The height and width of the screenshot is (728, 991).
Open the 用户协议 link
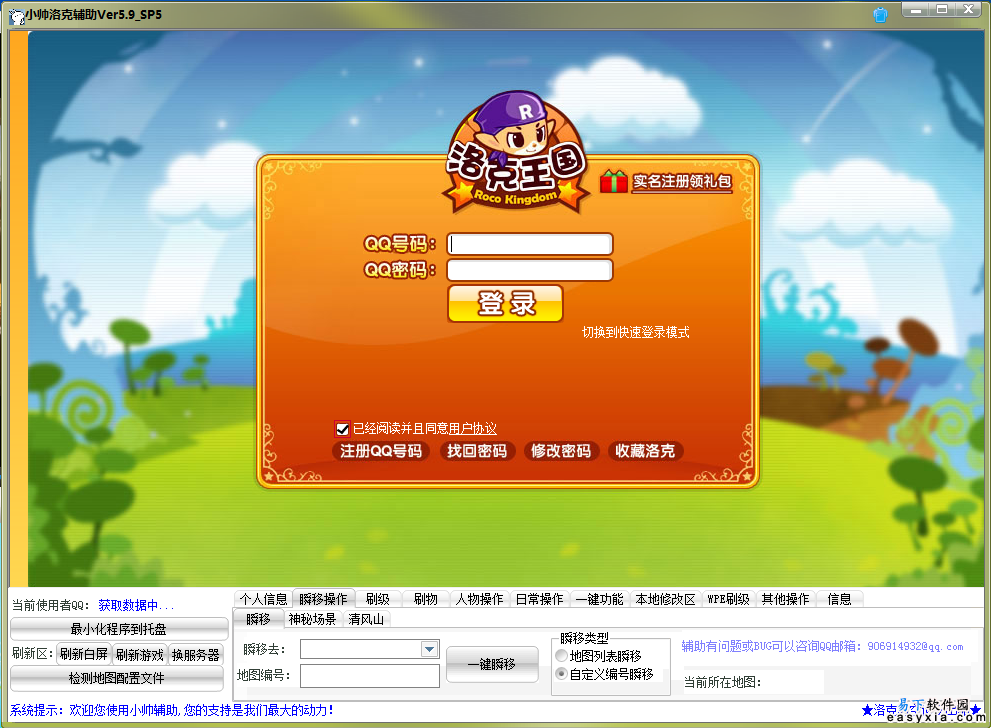point(472,428)
